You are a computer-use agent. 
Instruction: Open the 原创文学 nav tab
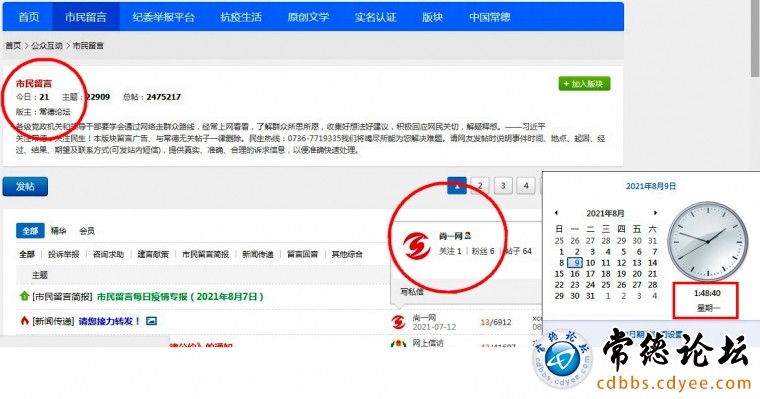(308, 17)
